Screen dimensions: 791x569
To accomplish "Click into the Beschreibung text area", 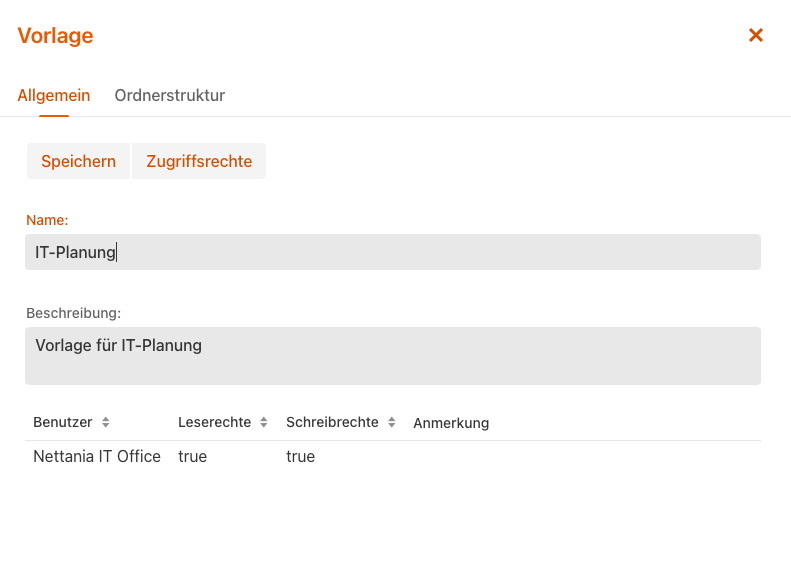I will [x=392, y=356].
